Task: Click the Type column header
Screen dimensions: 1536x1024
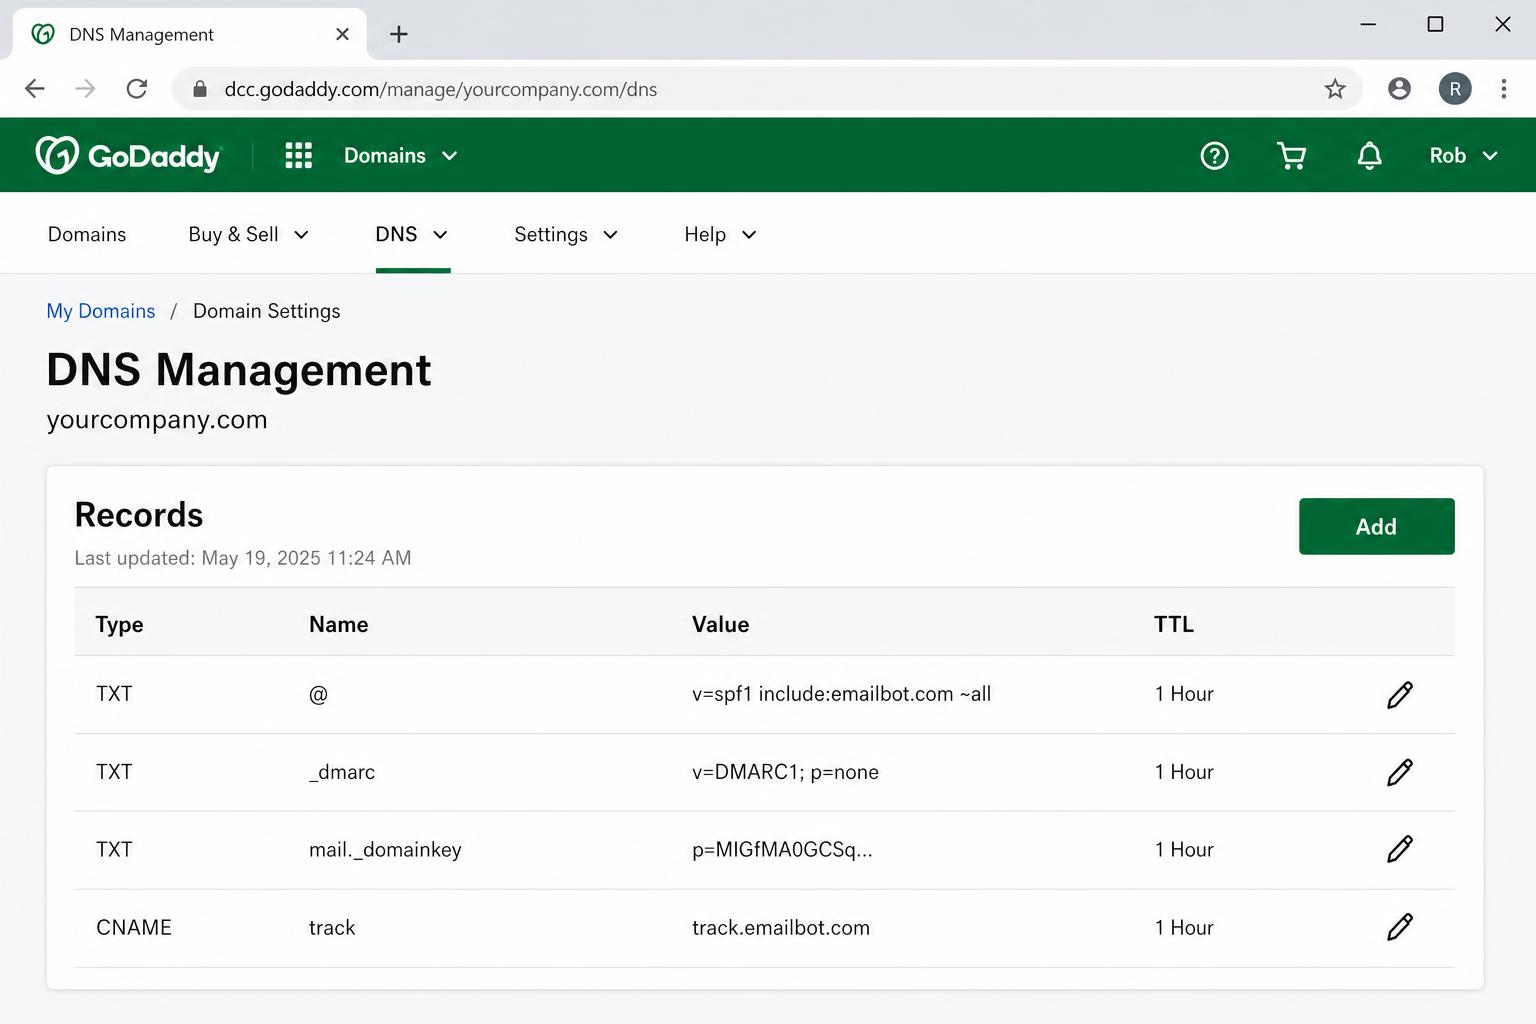Action: 119,624
